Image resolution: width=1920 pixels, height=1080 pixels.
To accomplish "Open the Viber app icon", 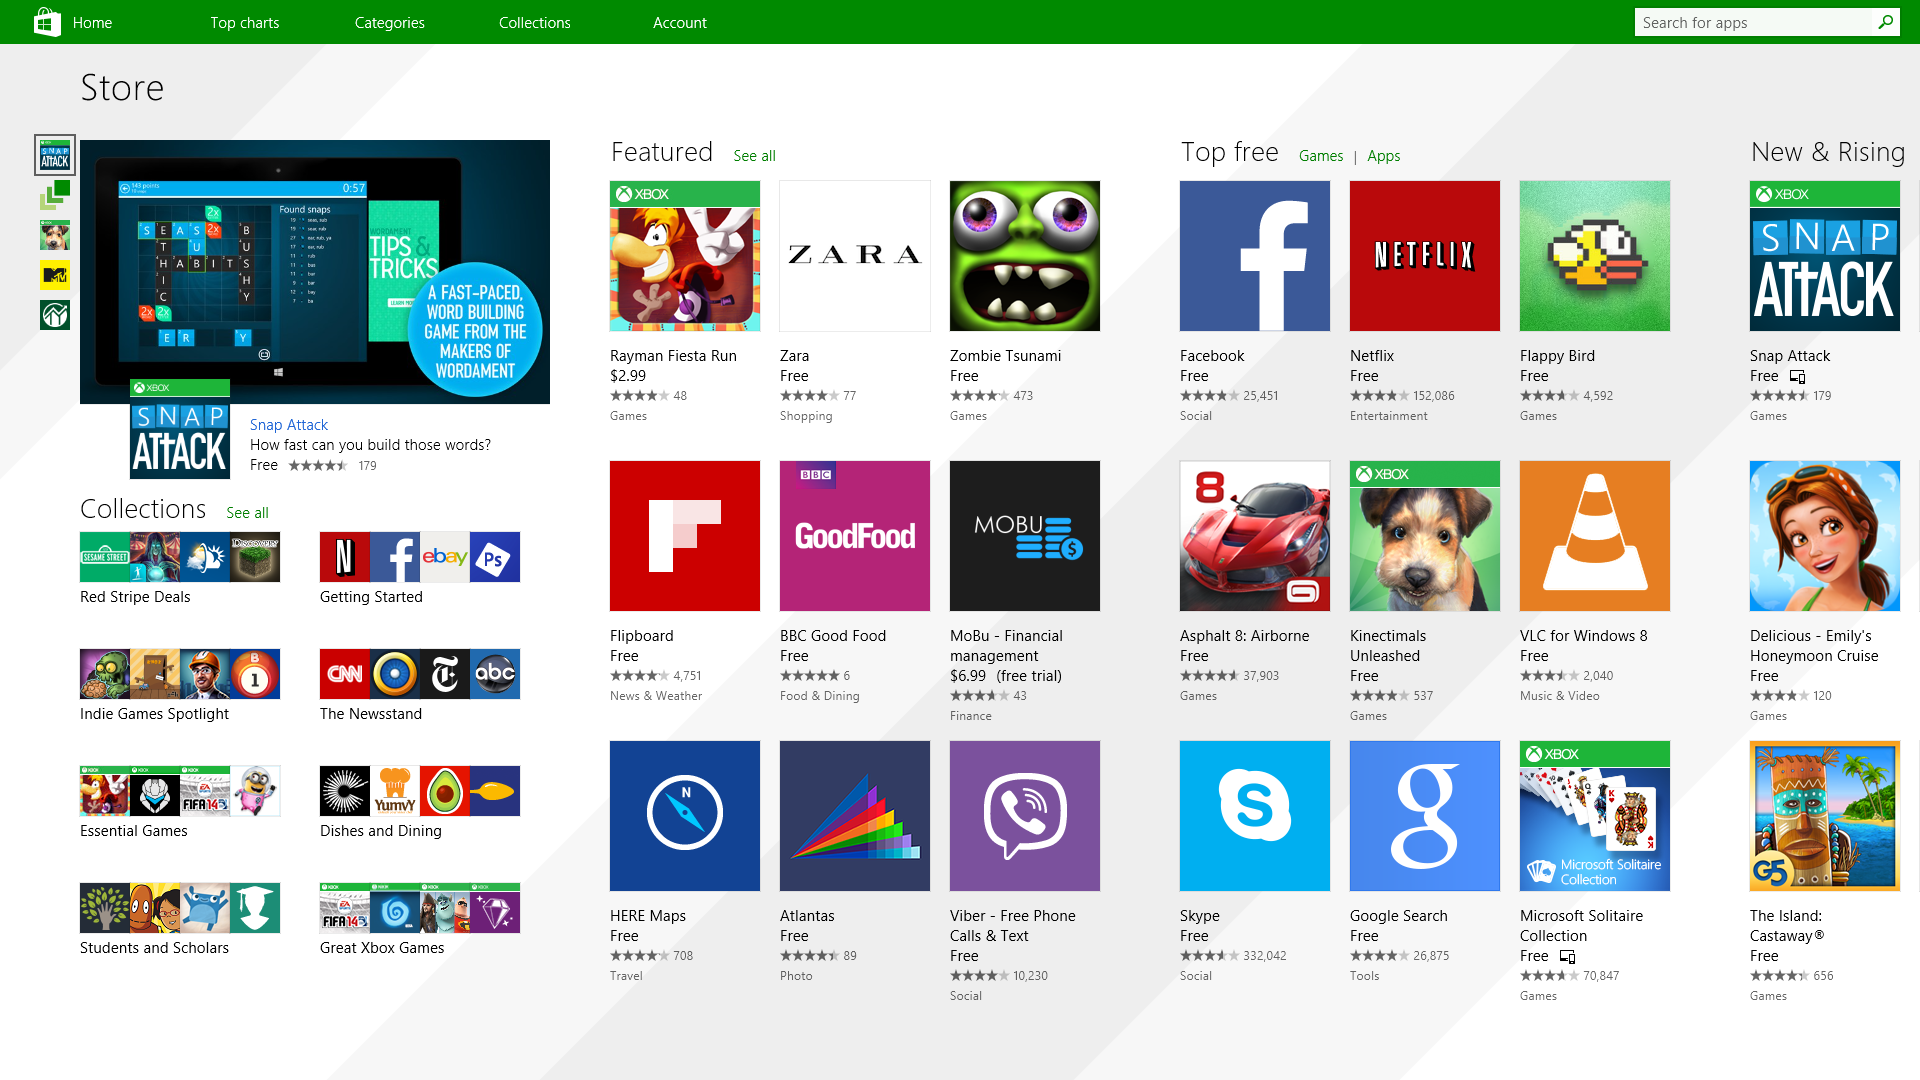I will 1025,815.
